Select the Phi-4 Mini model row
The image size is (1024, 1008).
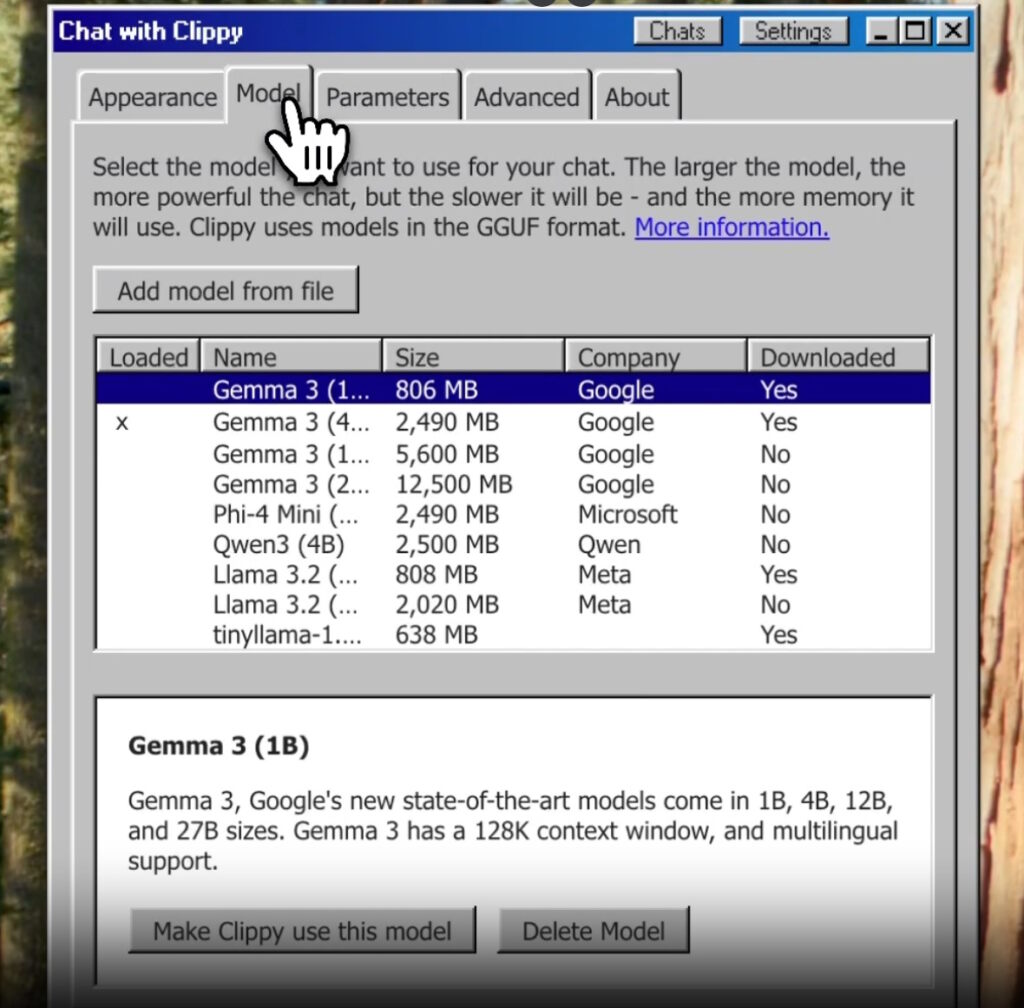(513, 514)
